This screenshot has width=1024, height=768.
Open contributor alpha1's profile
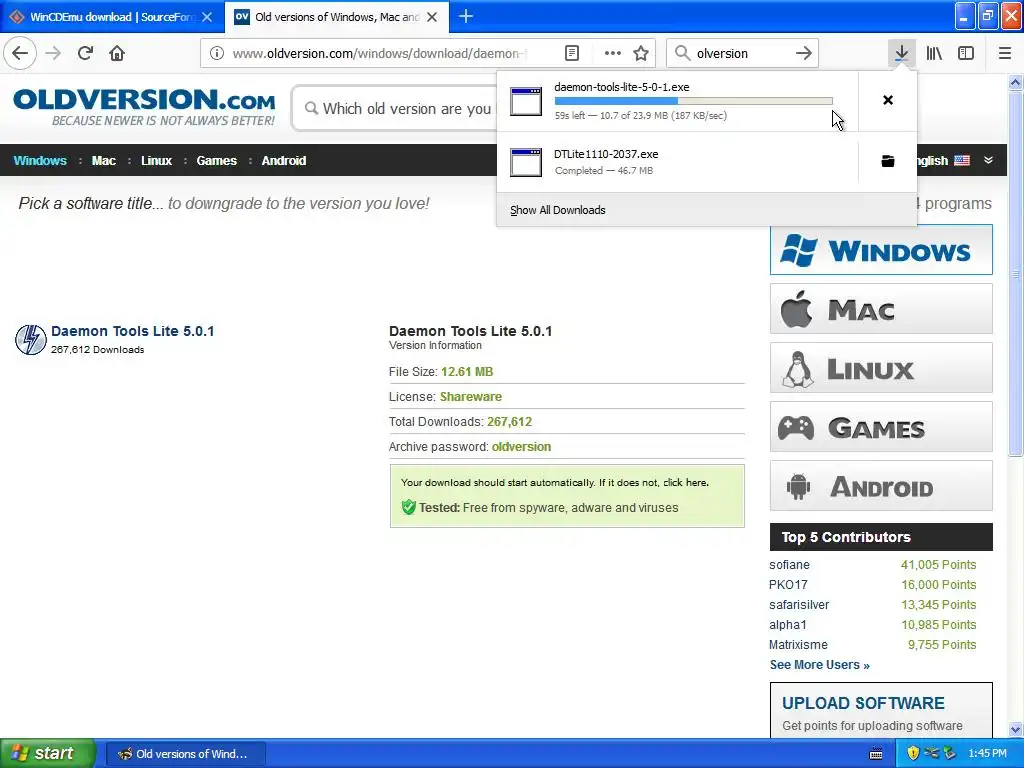click(x=788, y=625)
